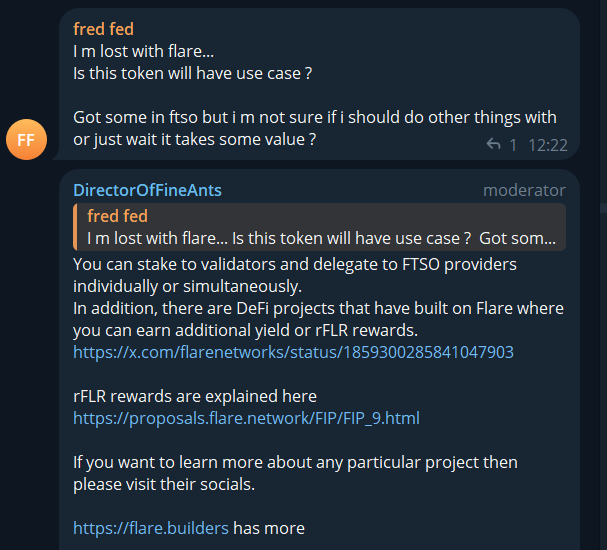Open the proposals.flare.network FIP_9 link

[246, 418]
